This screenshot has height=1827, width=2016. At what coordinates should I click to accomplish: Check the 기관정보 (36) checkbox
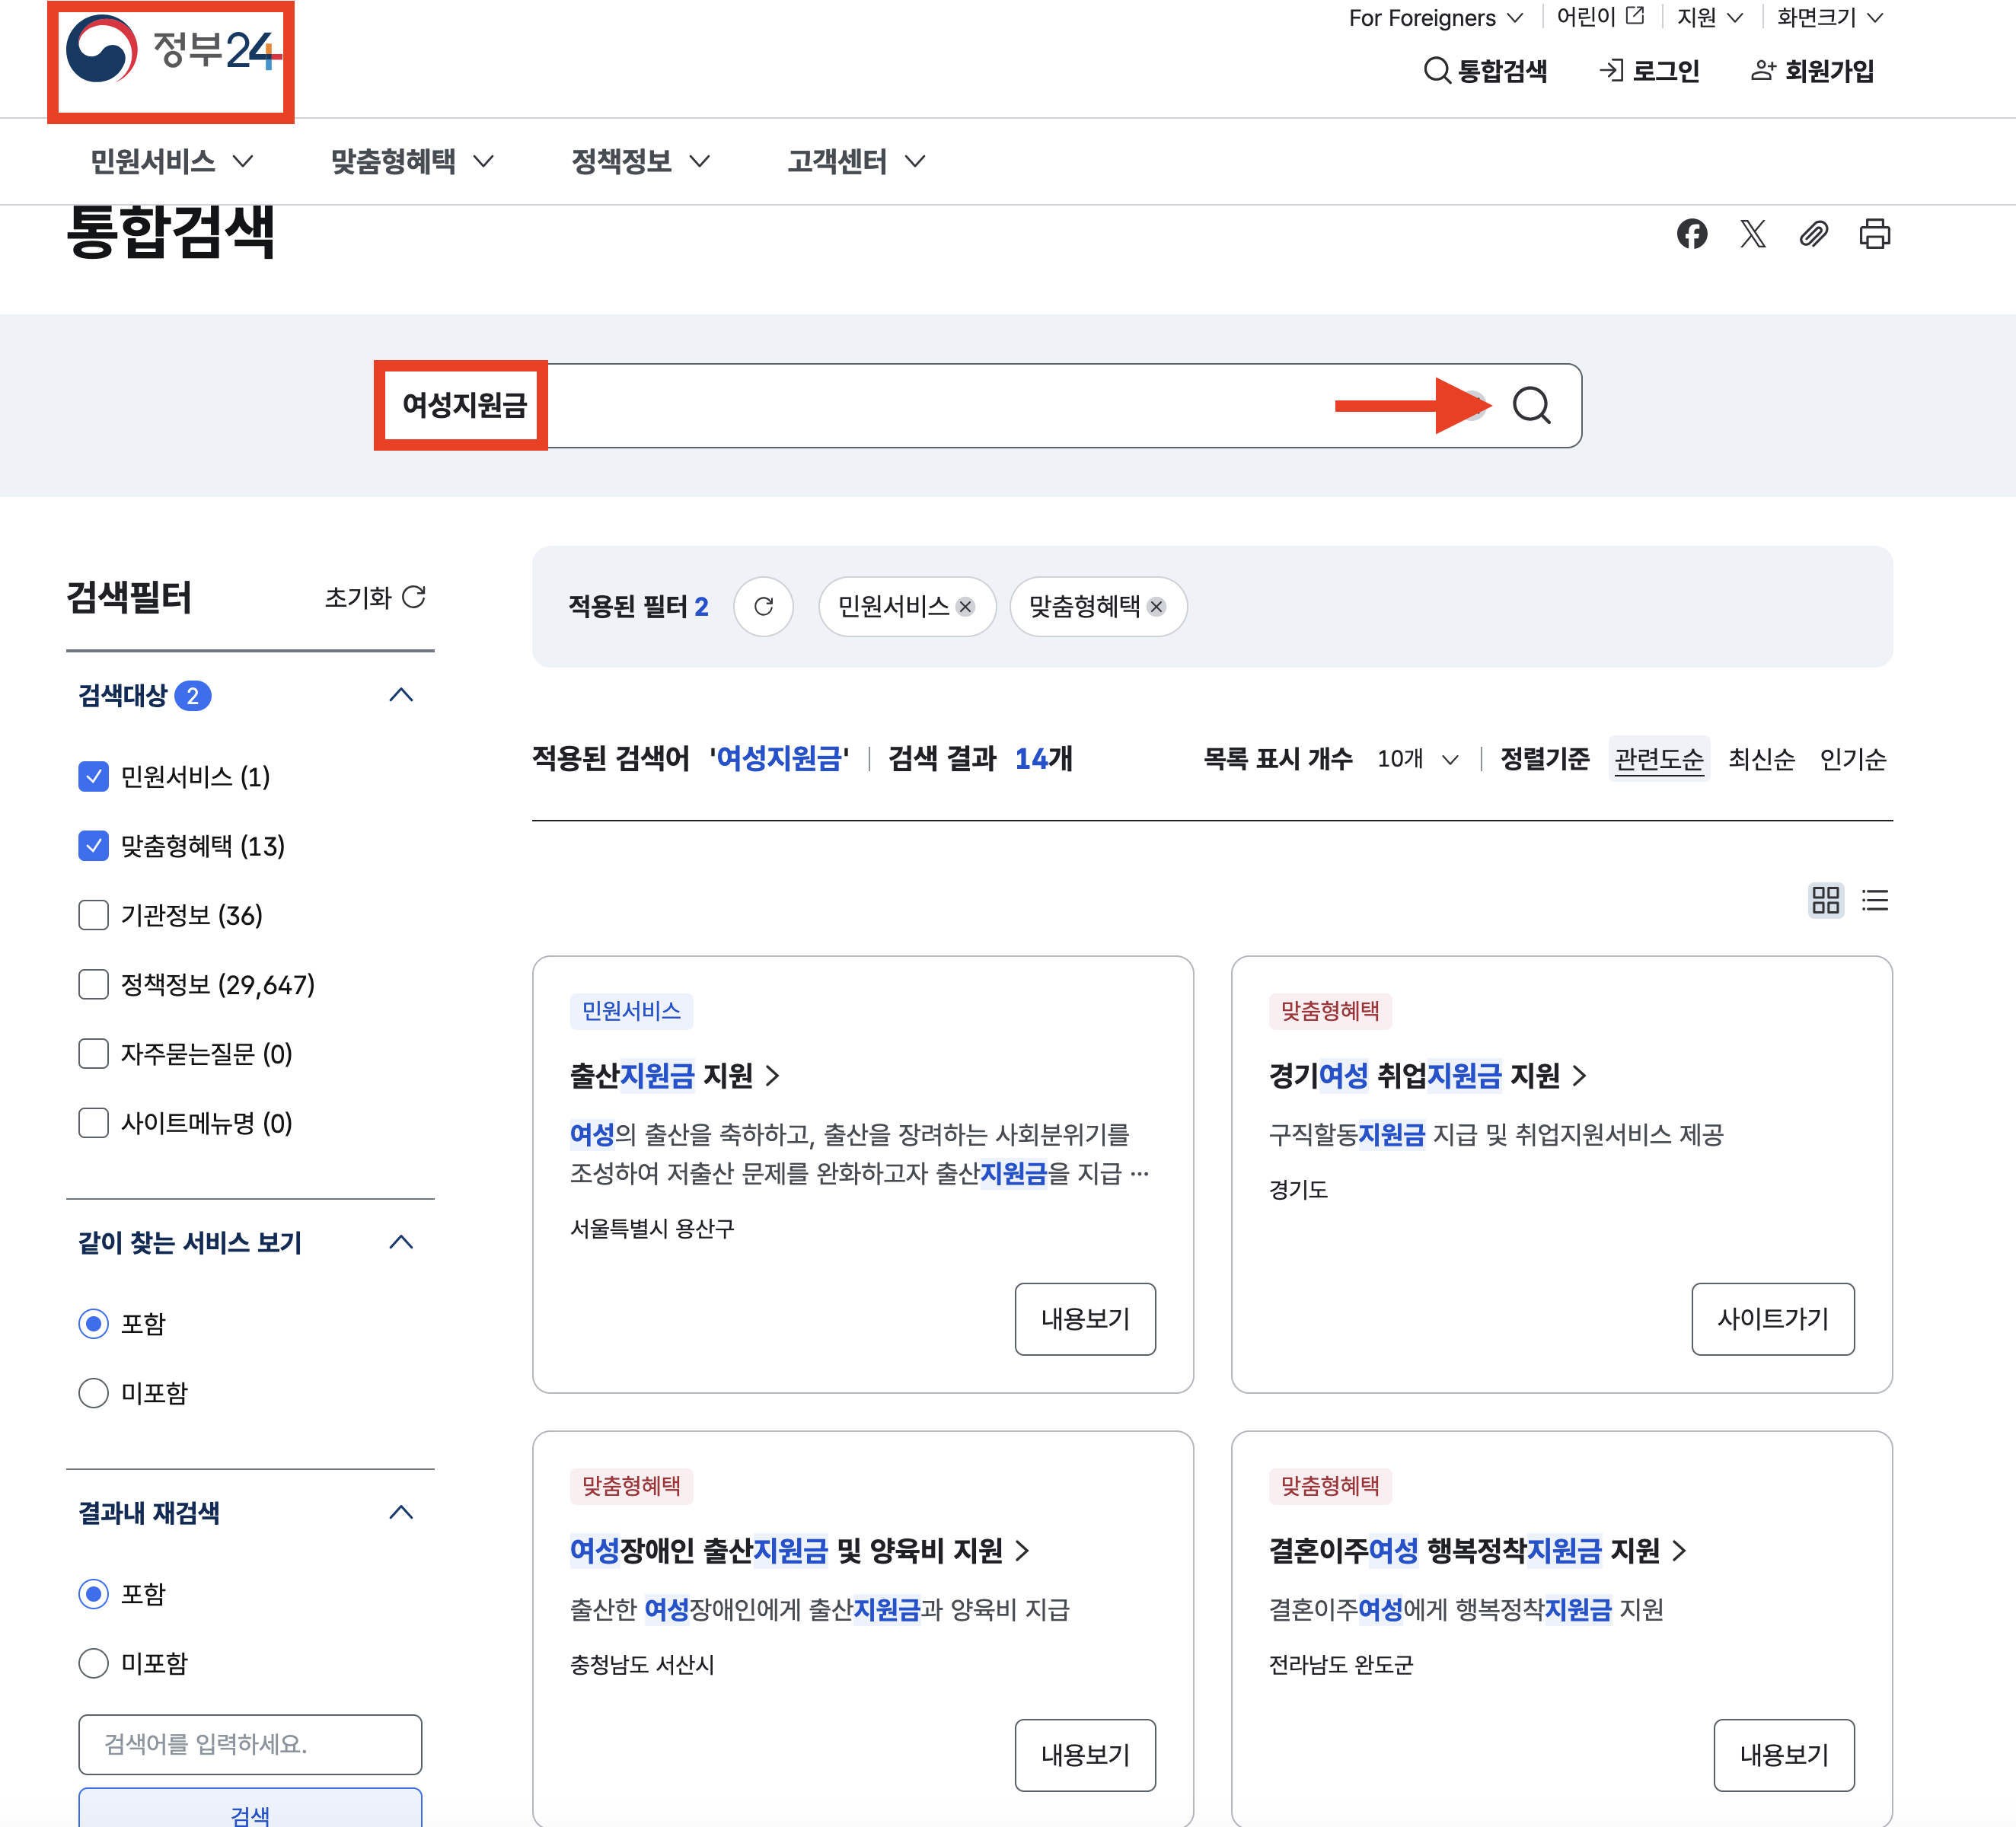93,915
